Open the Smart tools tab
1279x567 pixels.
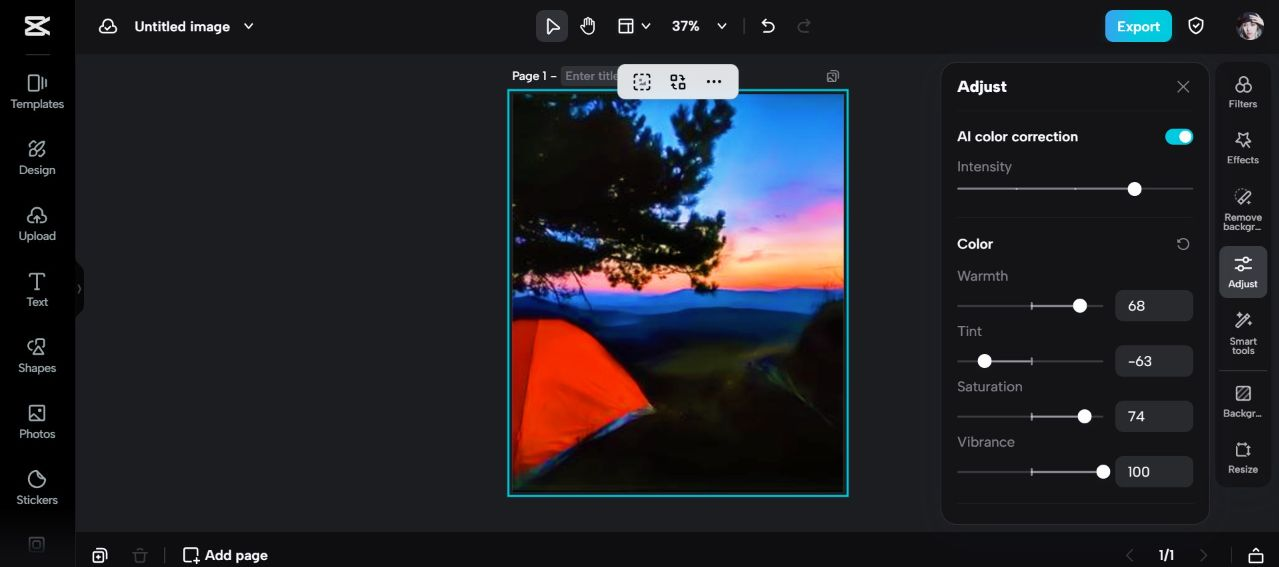(x=1243, y=333)
